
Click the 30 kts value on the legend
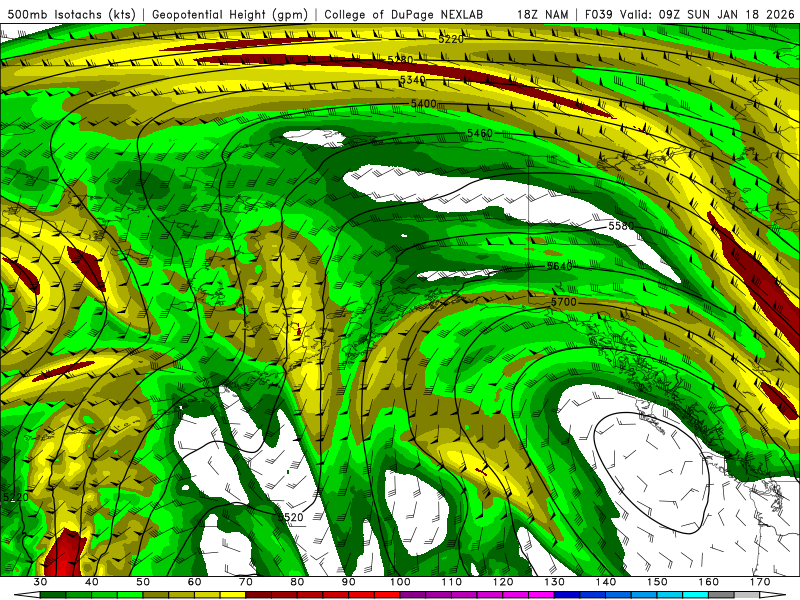(40, 582)
